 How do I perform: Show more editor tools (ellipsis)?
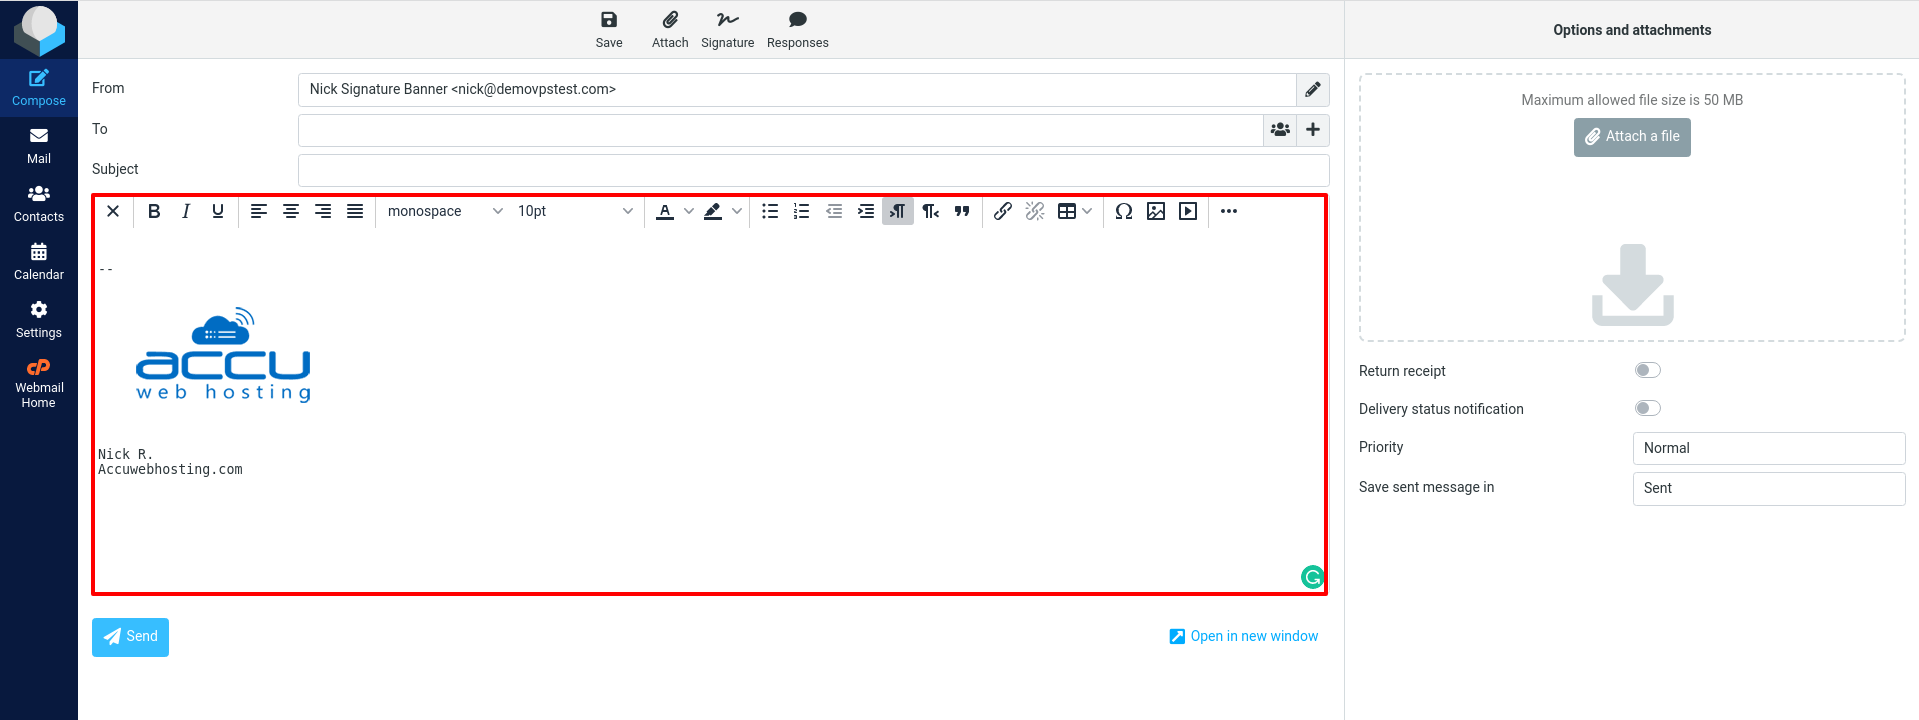pos(1229,211)
